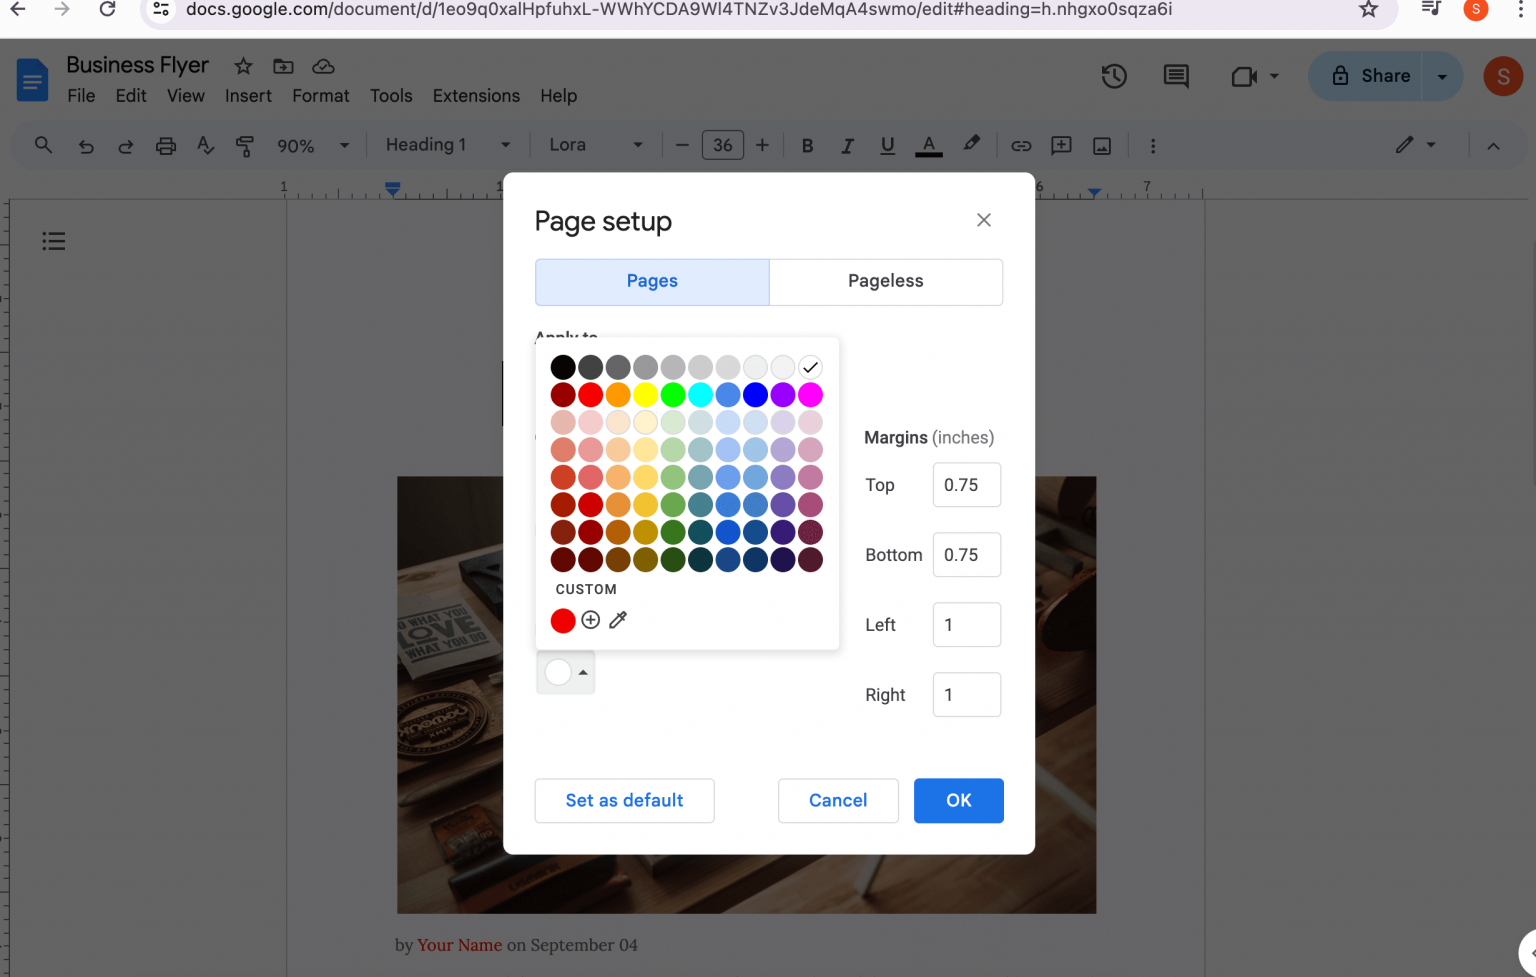Screen dimensions: 1536x977
Task: Expand the Share options arrow
Action: (x=1442, y=76)
